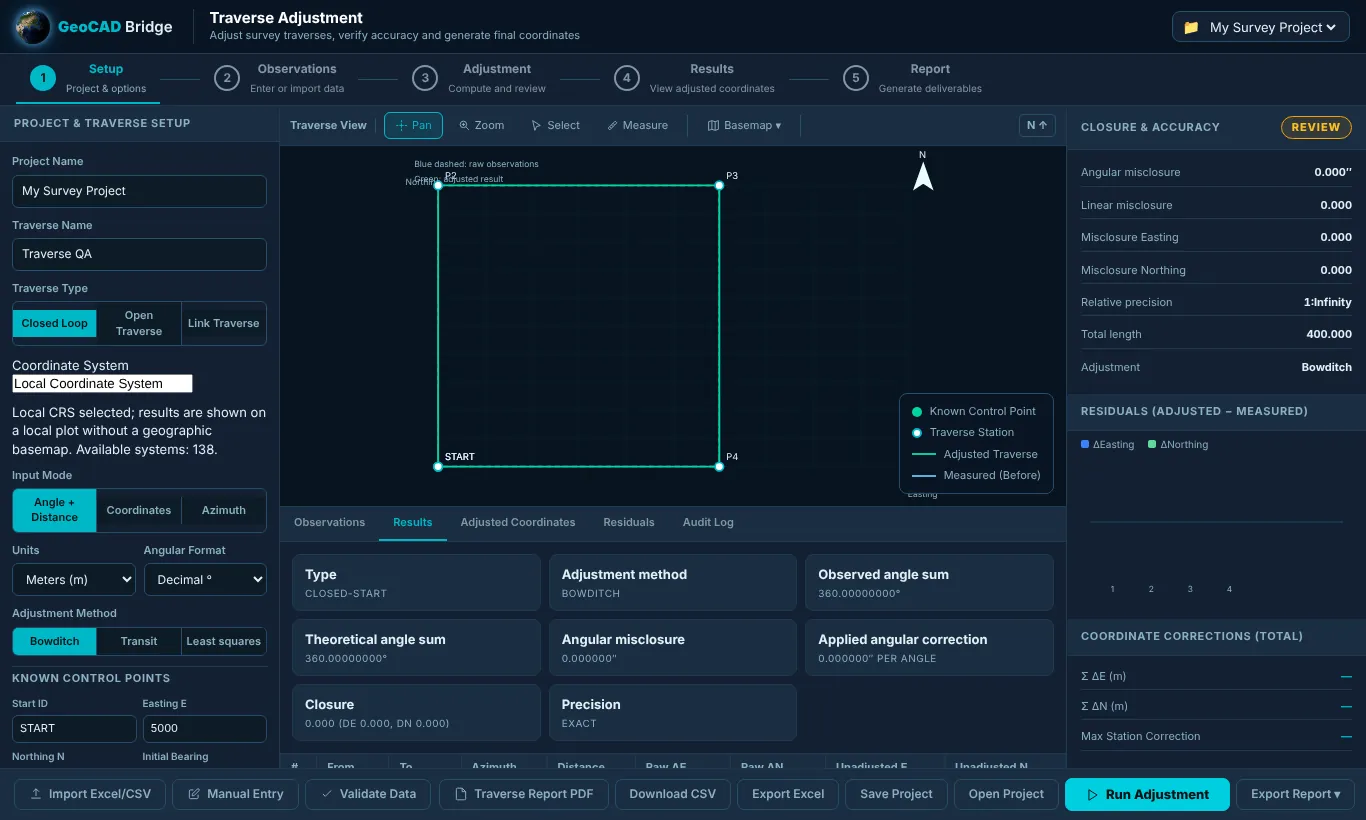1366x820 pixels.
Task: Switch to the Audit Log tab
Action: (x=708, y=522)
